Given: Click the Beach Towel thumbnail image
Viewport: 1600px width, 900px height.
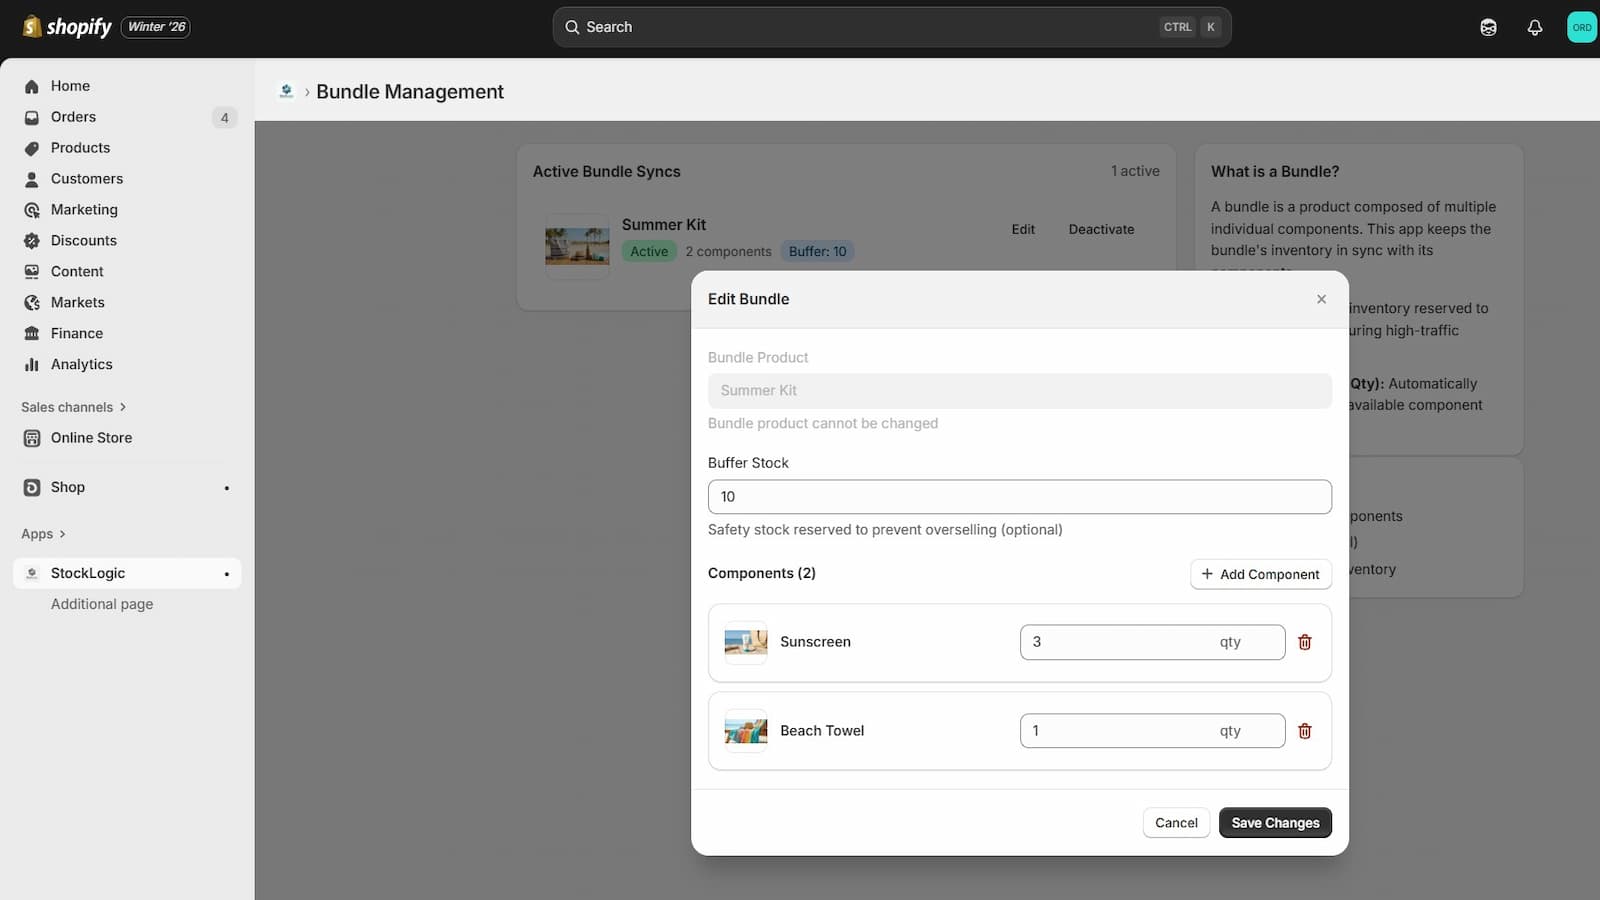Looking at the screenshot, I should click(745, 731).
